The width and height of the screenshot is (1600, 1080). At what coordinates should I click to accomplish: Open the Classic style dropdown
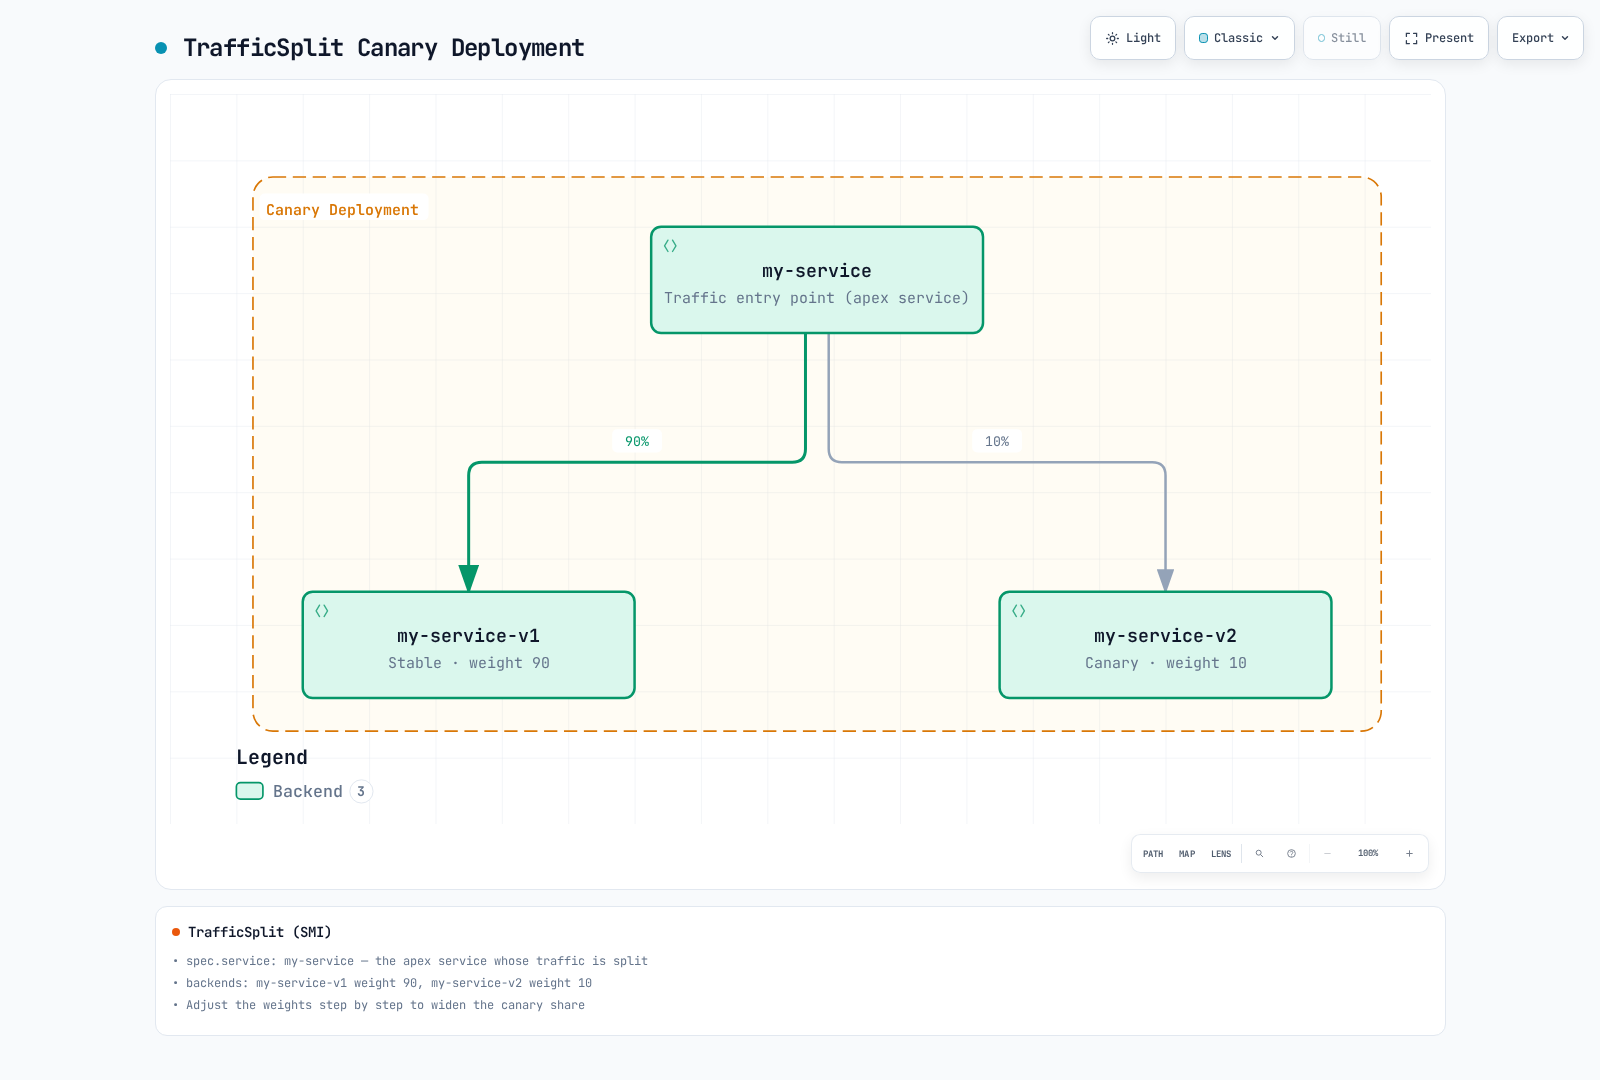point(1239,38)
